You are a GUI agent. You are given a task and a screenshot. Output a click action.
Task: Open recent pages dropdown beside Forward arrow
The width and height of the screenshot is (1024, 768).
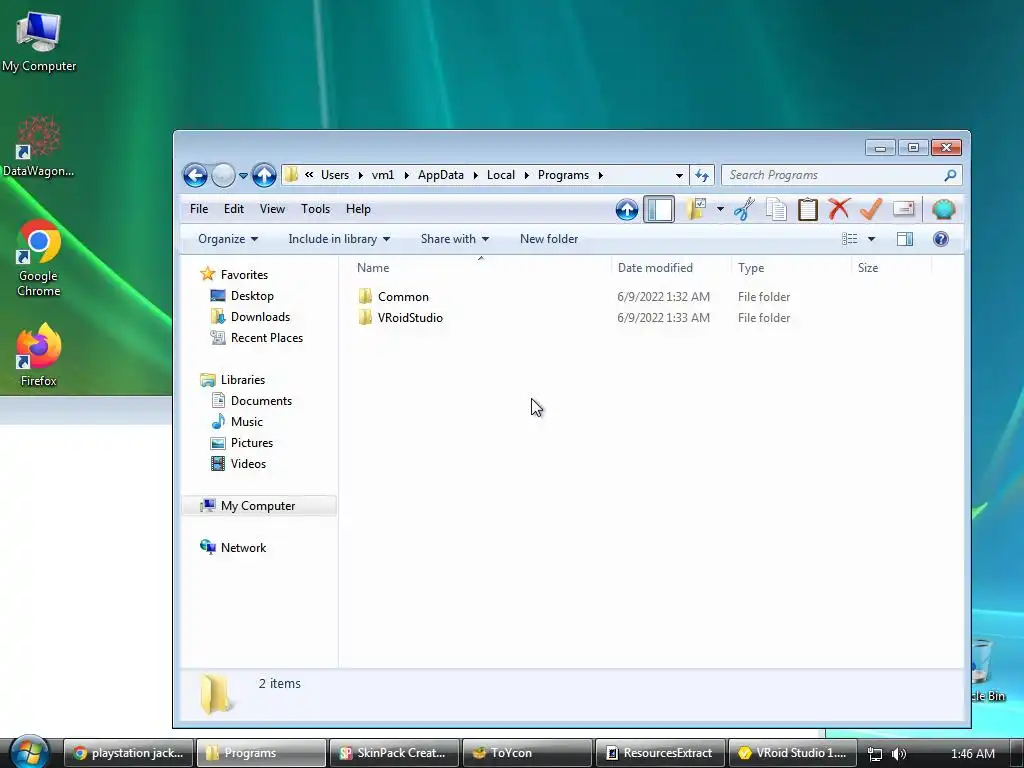[243, 176]
